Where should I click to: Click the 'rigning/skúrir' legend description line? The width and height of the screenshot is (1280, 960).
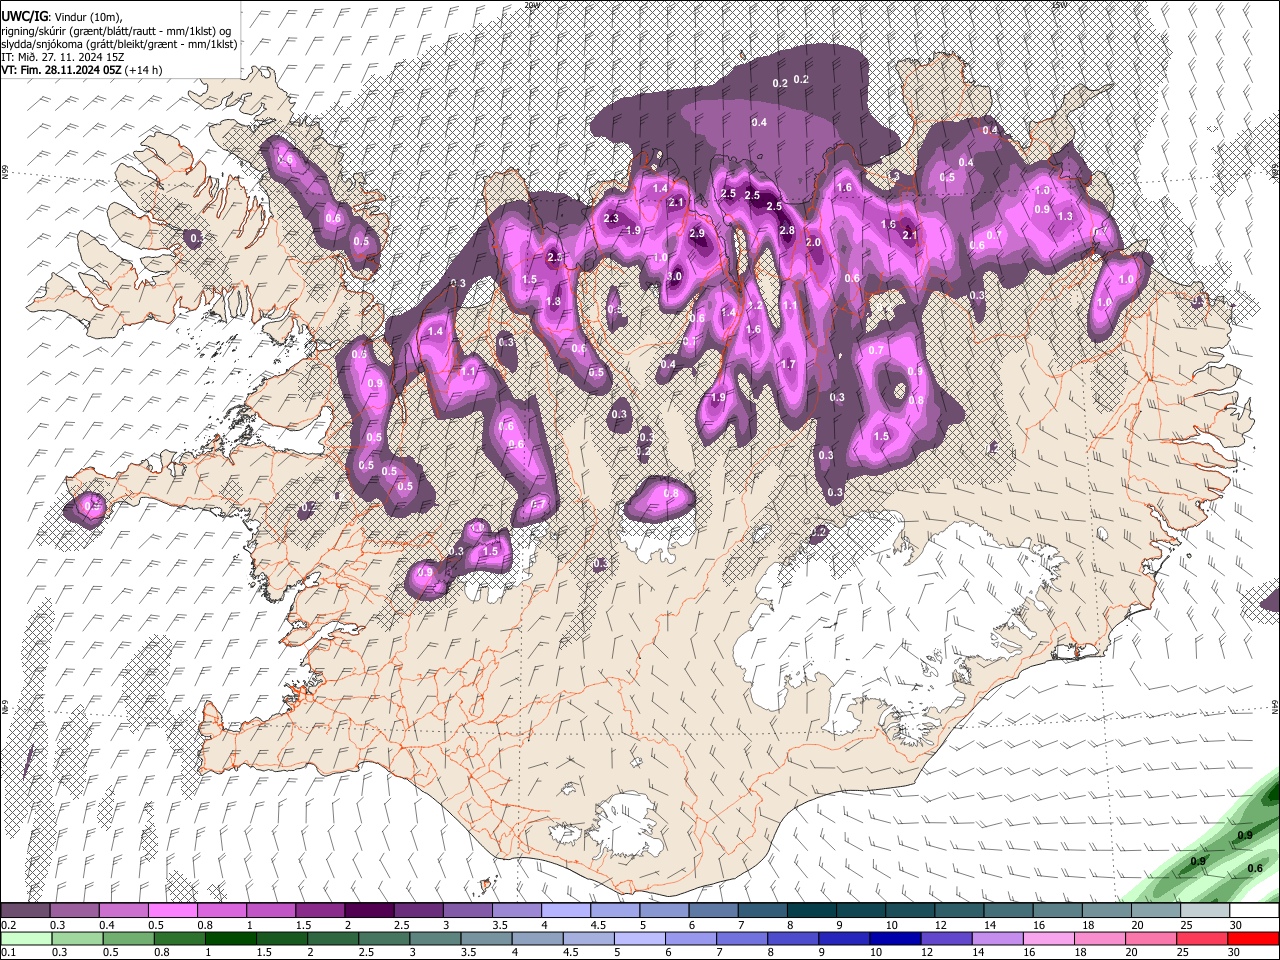(115, 31)
